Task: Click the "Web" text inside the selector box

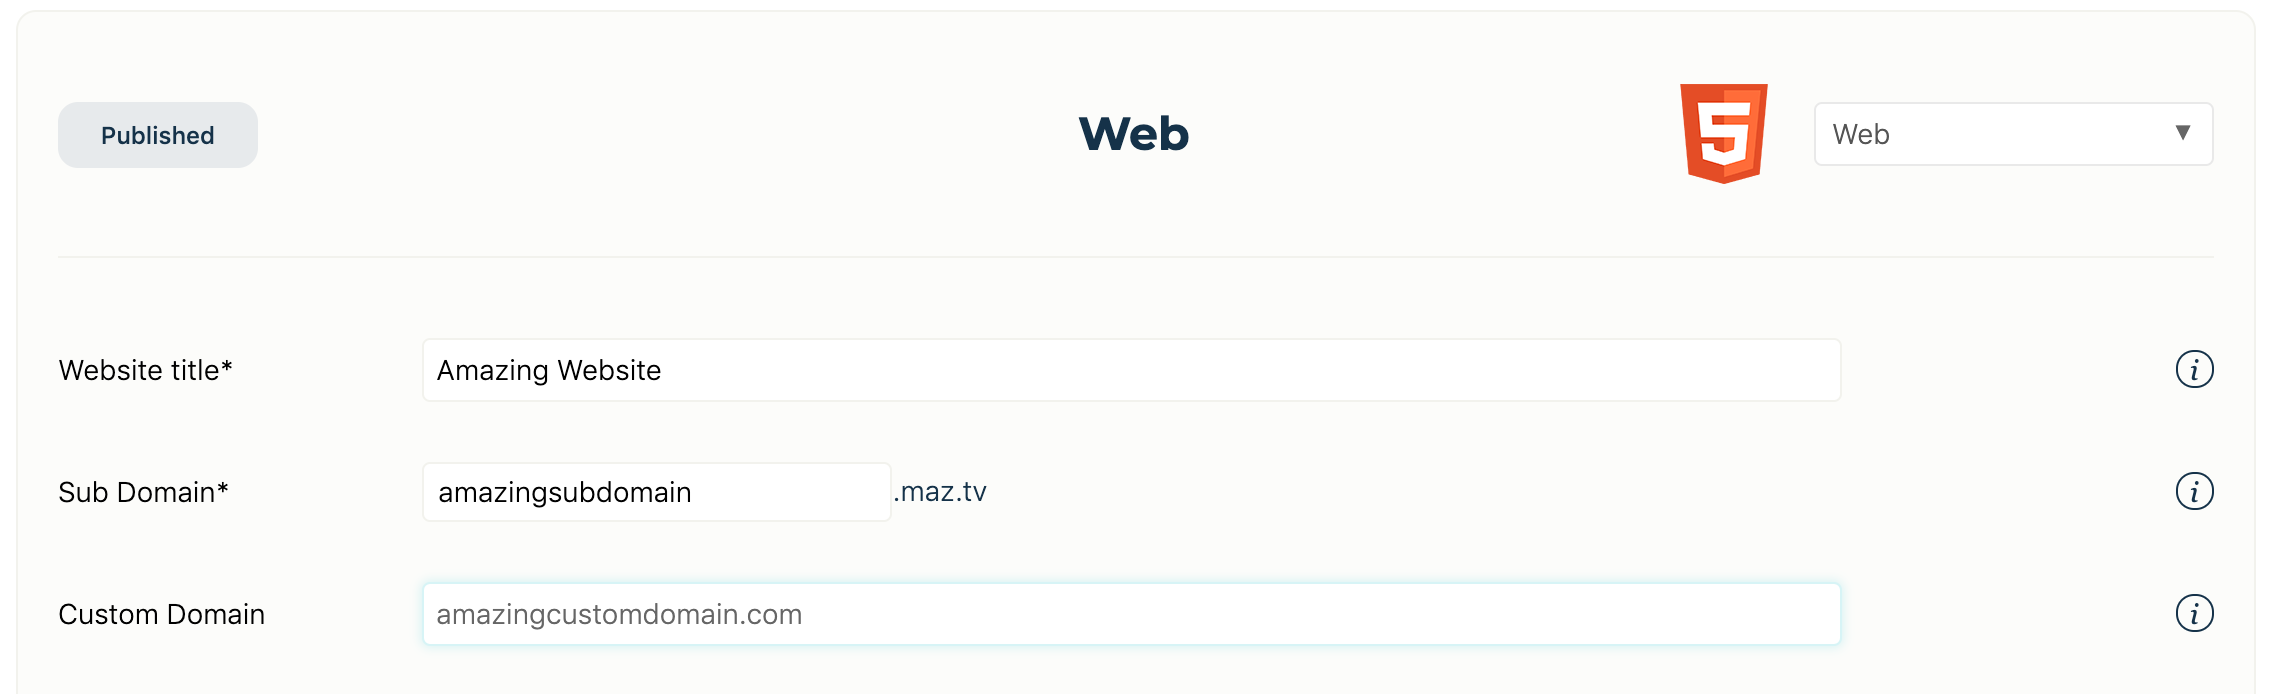Action: pyautogui.click(x=1861, y=134)
